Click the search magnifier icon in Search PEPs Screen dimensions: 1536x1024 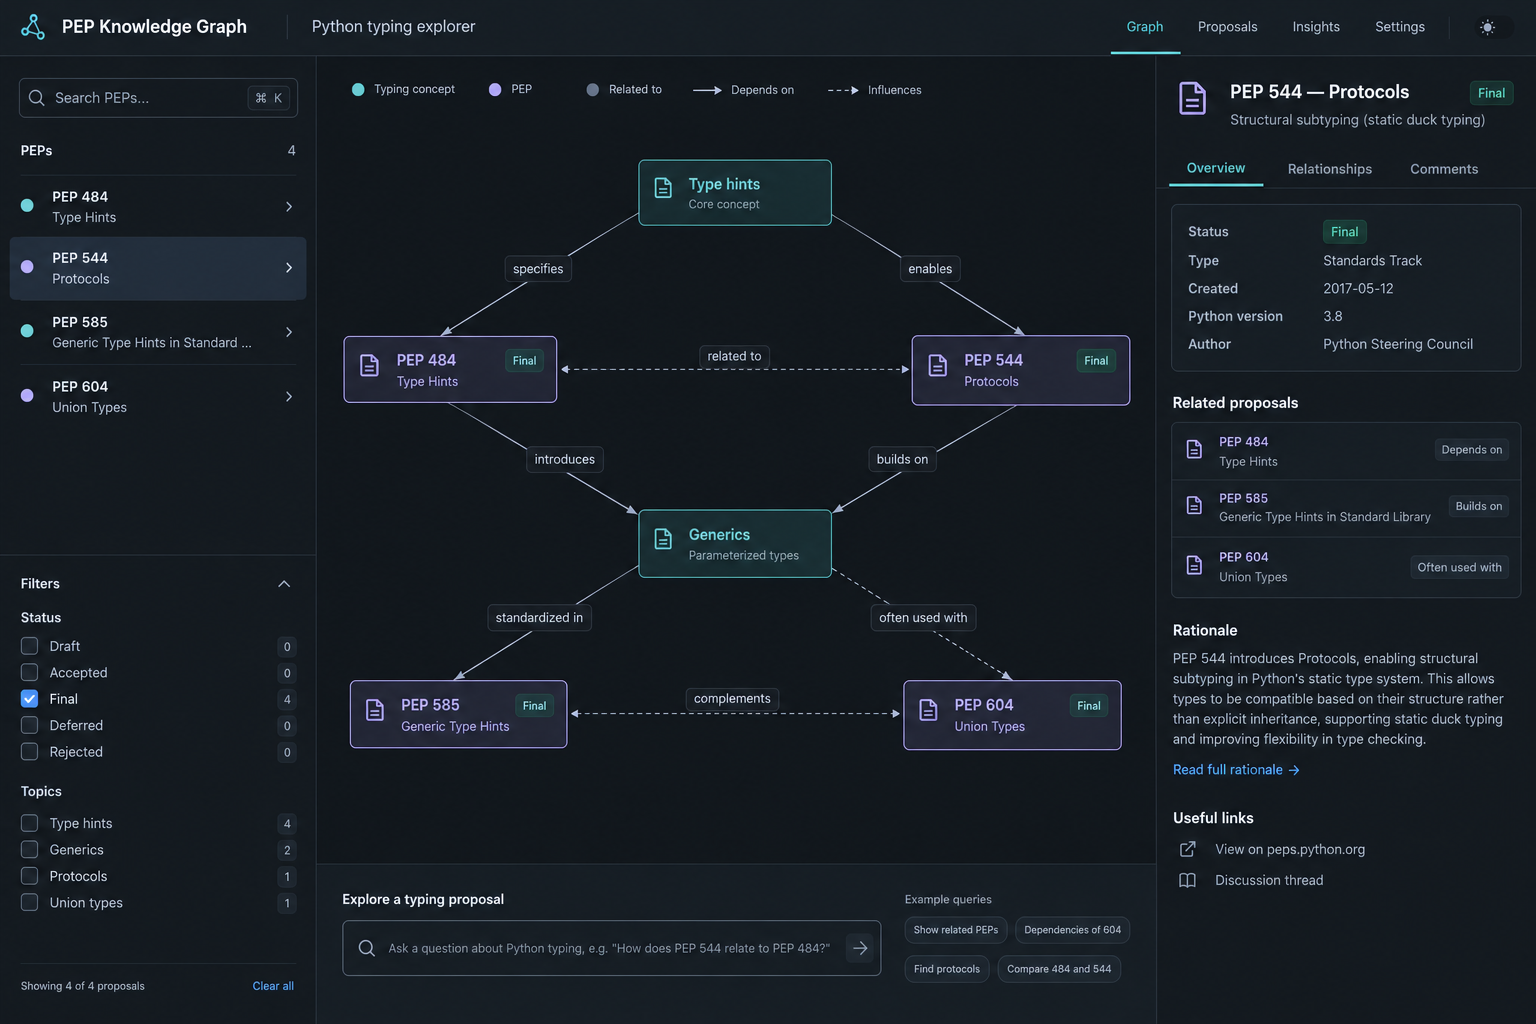(x=37, y=98)
